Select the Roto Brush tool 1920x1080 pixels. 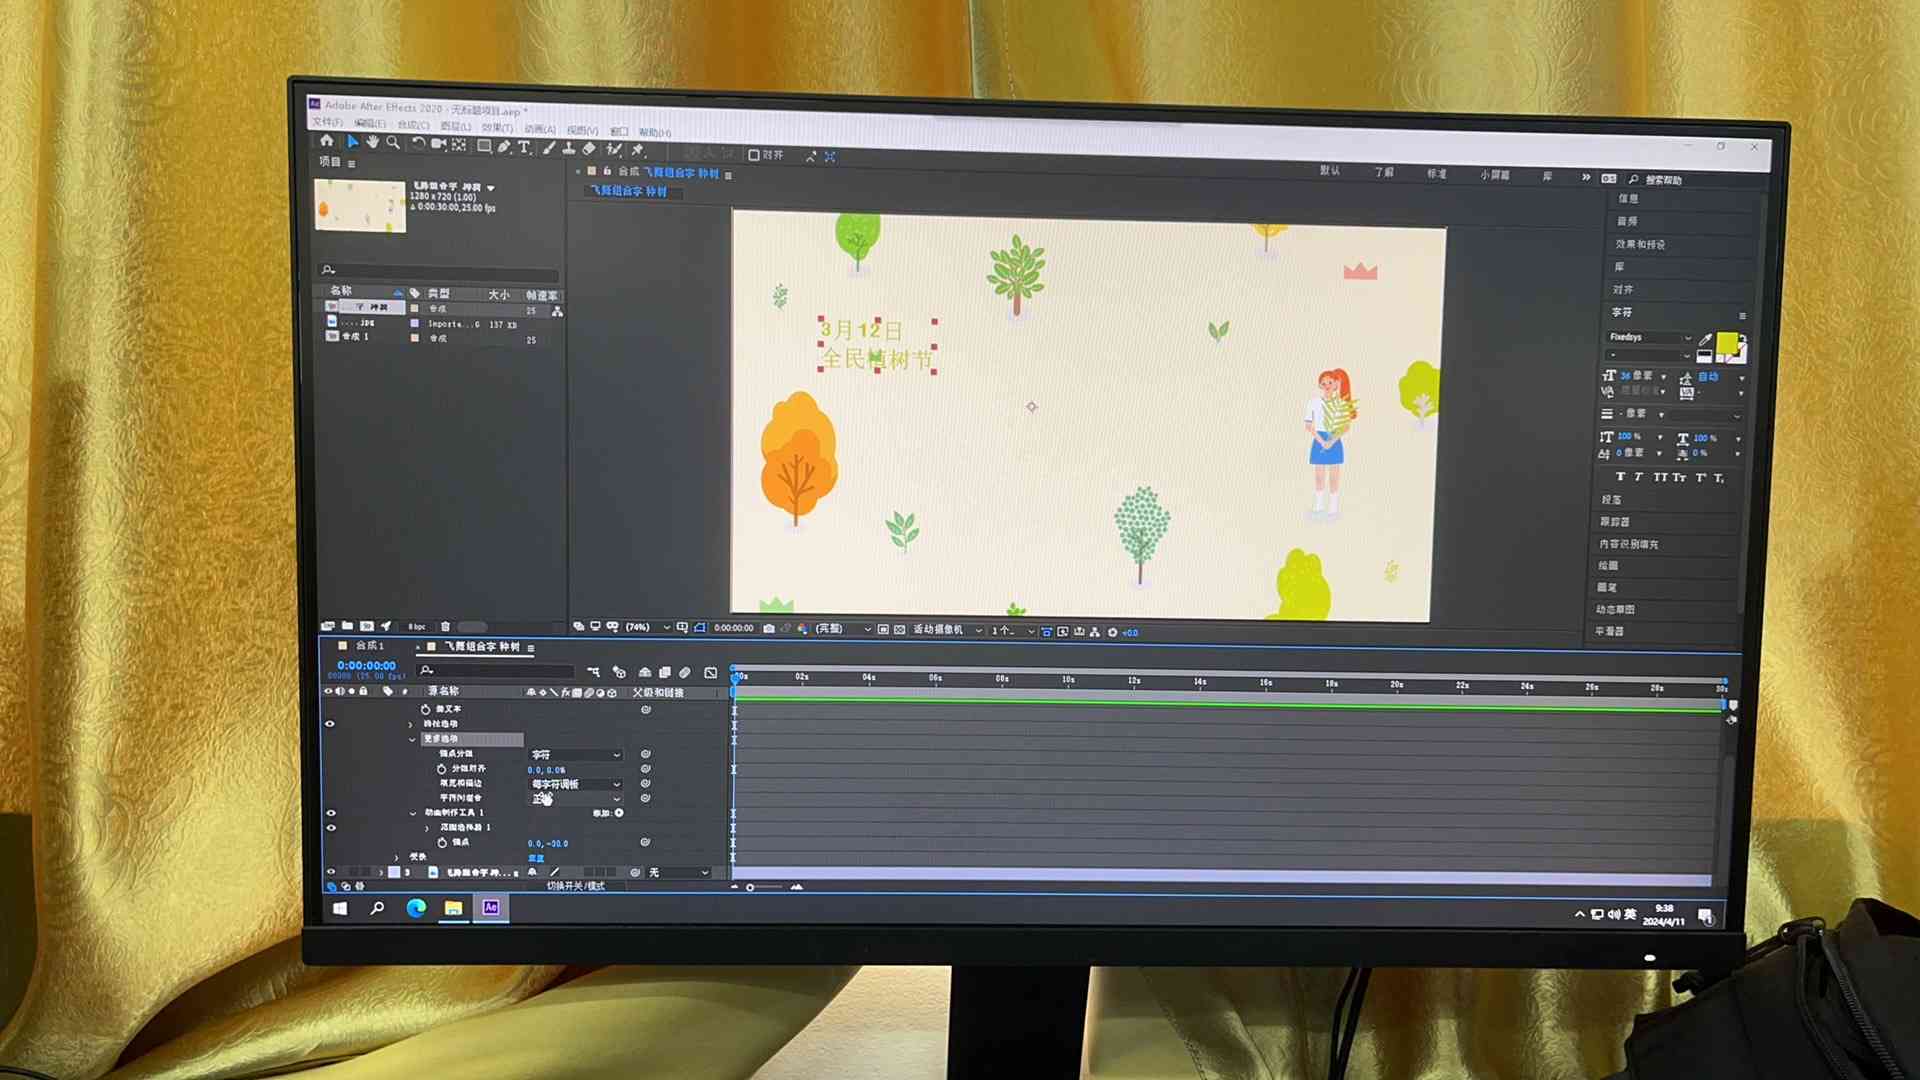coord(614,150)
